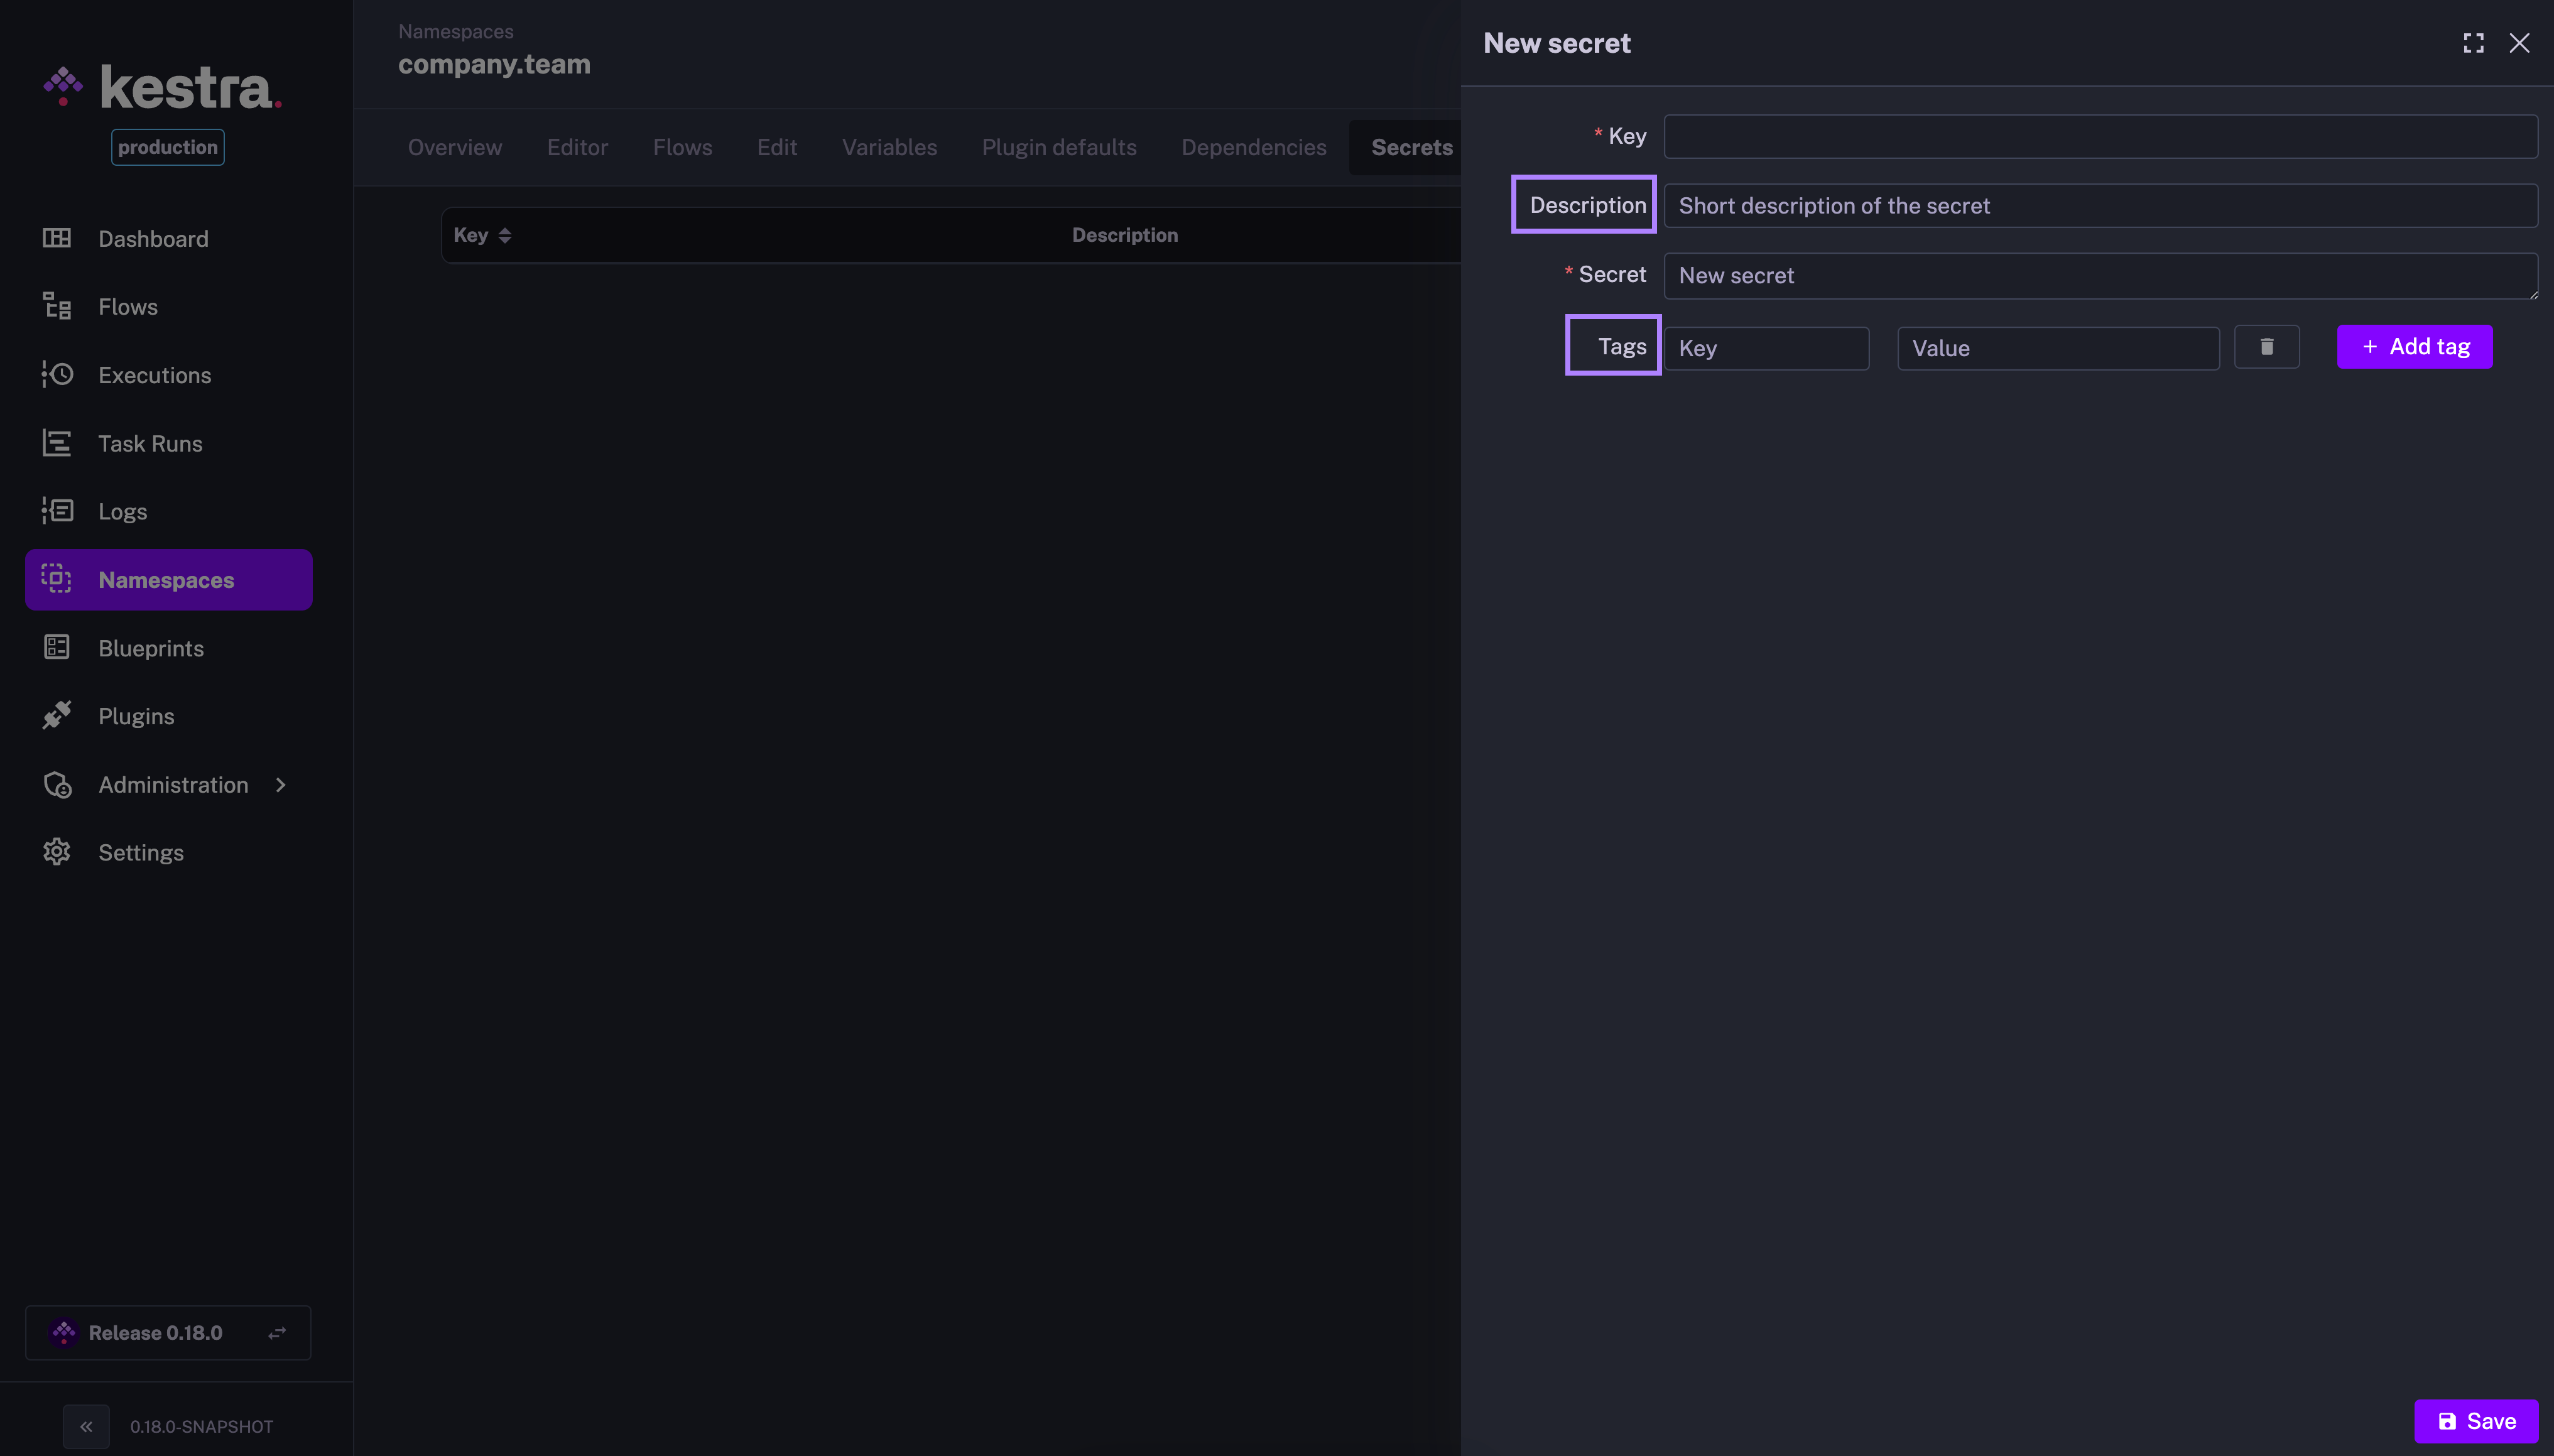The width and height of the screenshot is (2554, 1456).
Task: Switch to the Variables tab
Action: point(889,147)
